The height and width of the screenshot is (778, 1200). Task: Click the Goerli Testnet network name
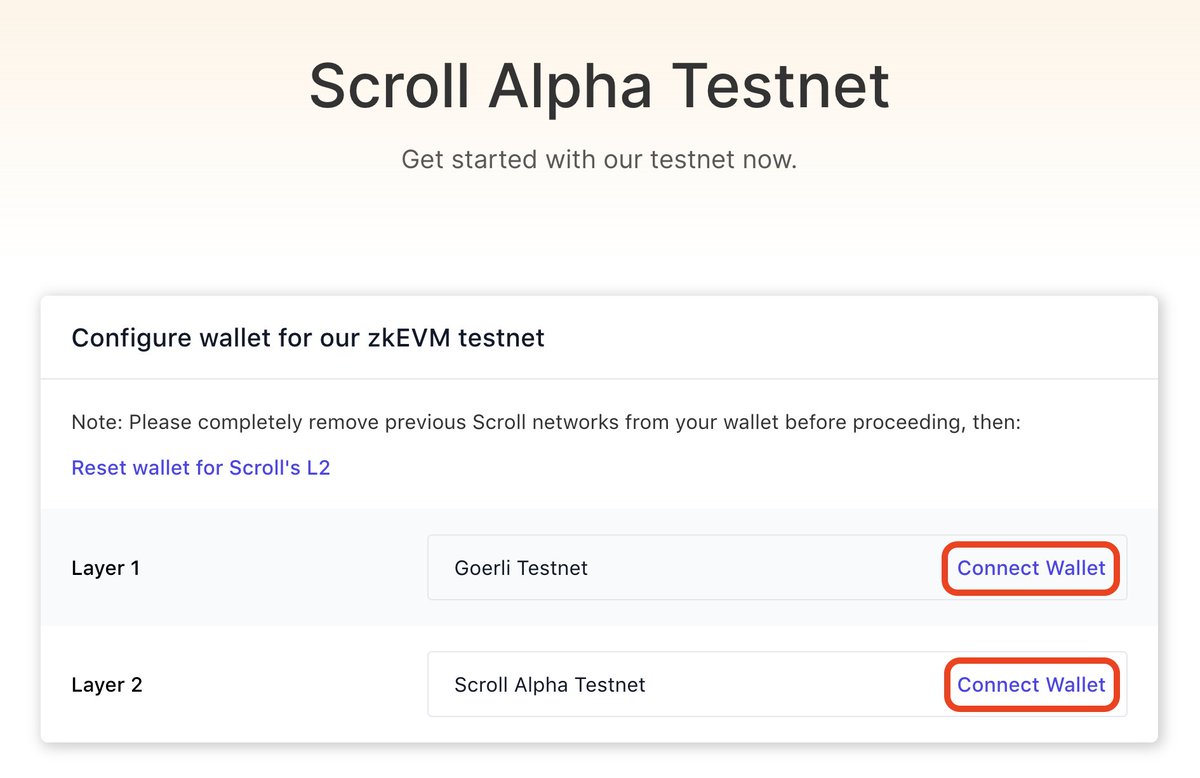click(521, 568)
